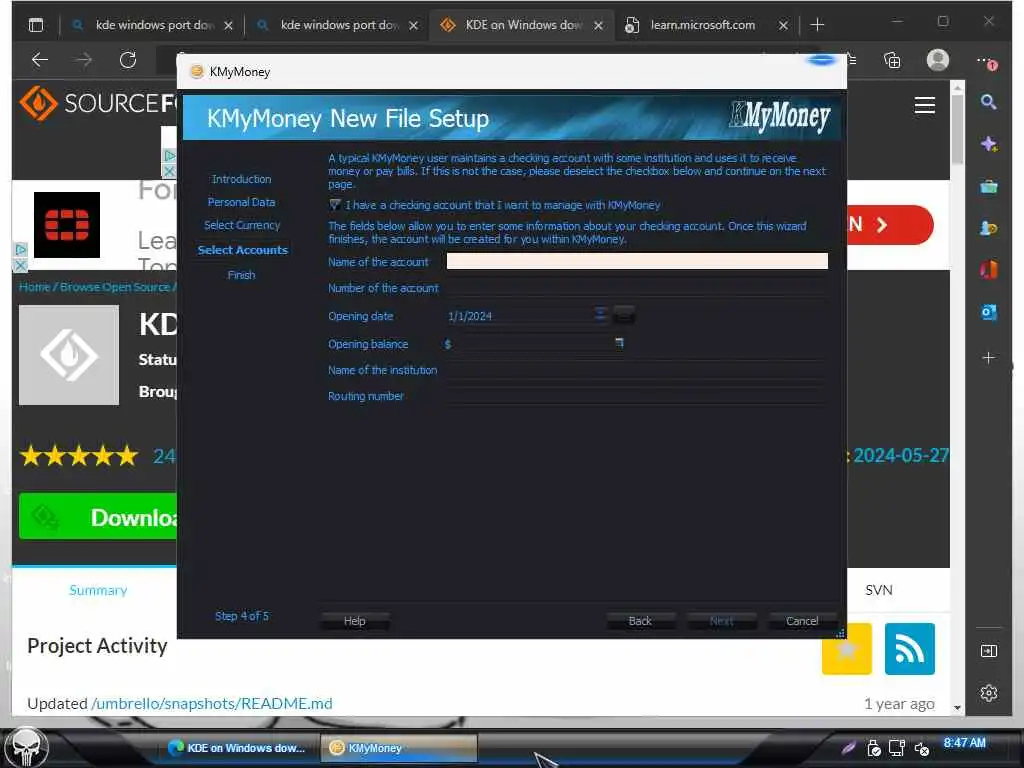Image resolution: width=1024 pixels, height=768 pixels.
Task: Open sidebar Tools briefcase icon
Action: [989, 187]
